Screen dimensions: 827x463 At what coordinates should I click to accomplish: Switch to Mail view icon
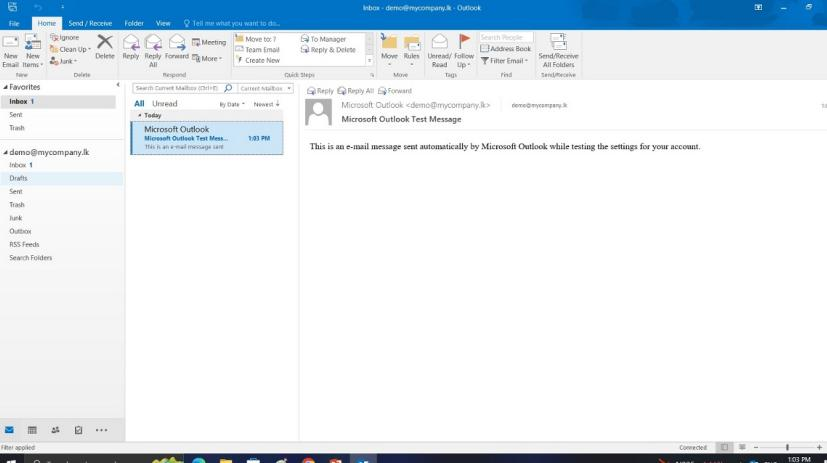click(x=9, y=430)
